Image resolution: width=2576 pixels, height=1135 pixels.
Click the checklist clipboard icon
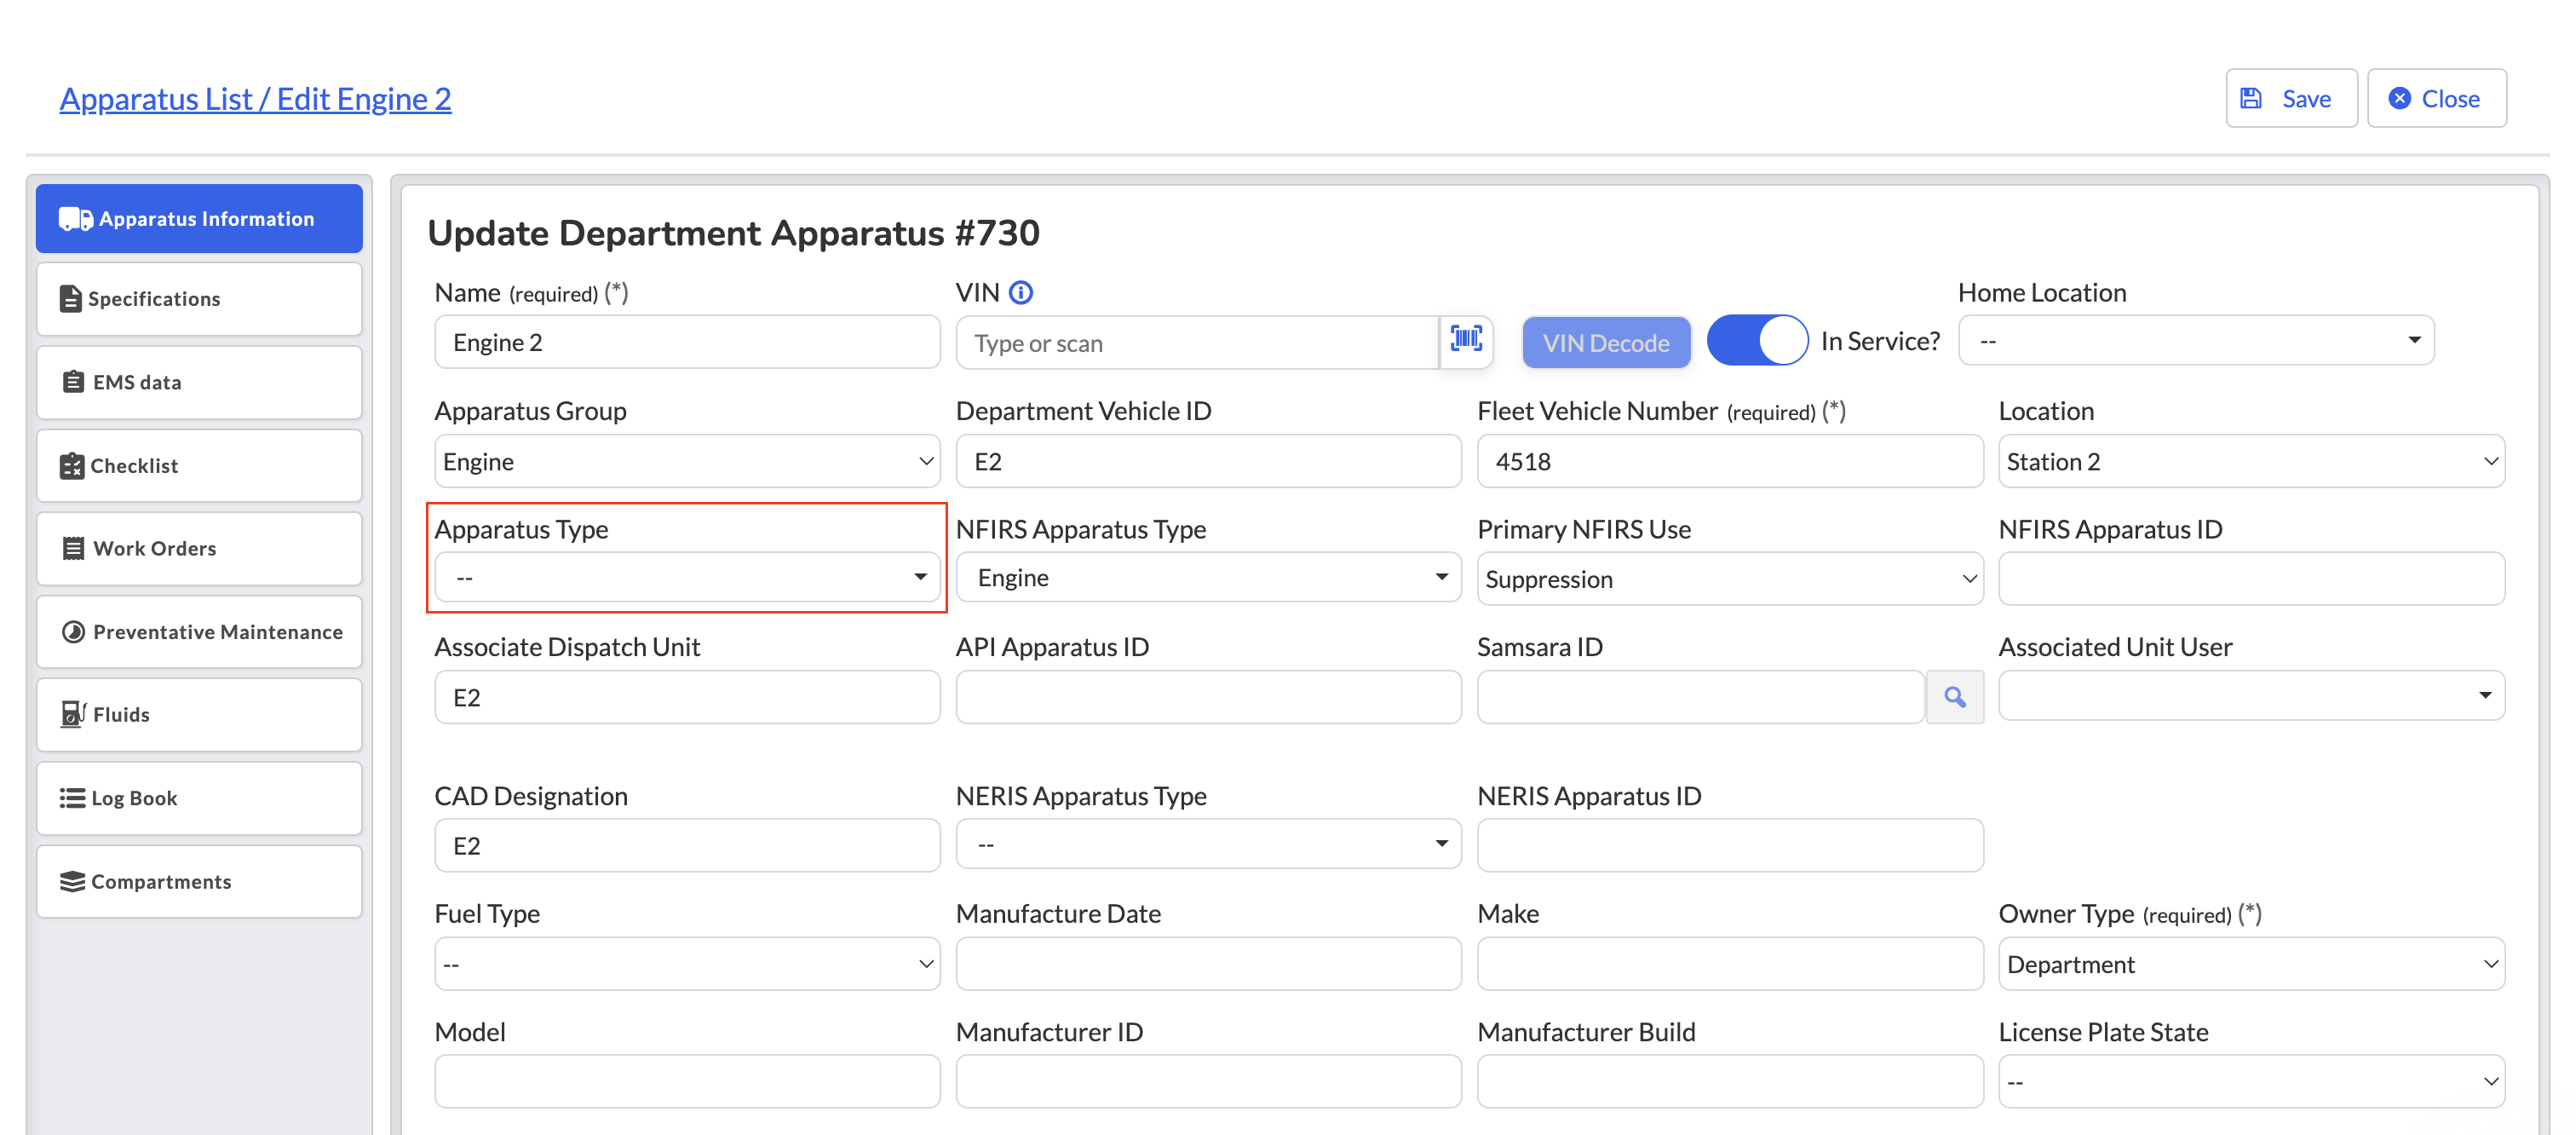tap(72, 466)
